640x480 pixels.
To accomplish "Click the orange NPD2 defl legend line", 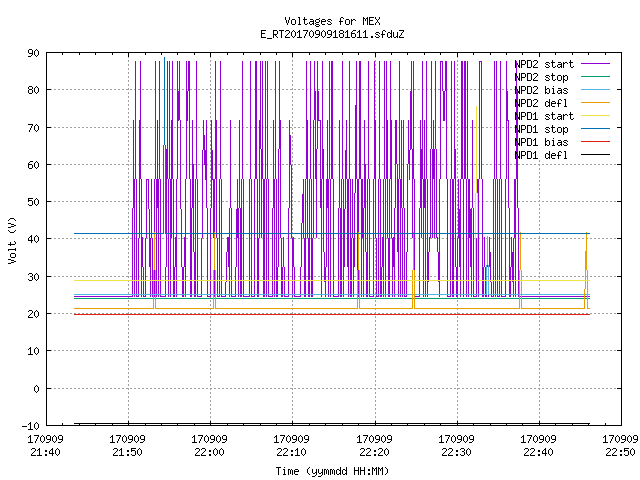I will pyautogui.click(x=595, y=103).
